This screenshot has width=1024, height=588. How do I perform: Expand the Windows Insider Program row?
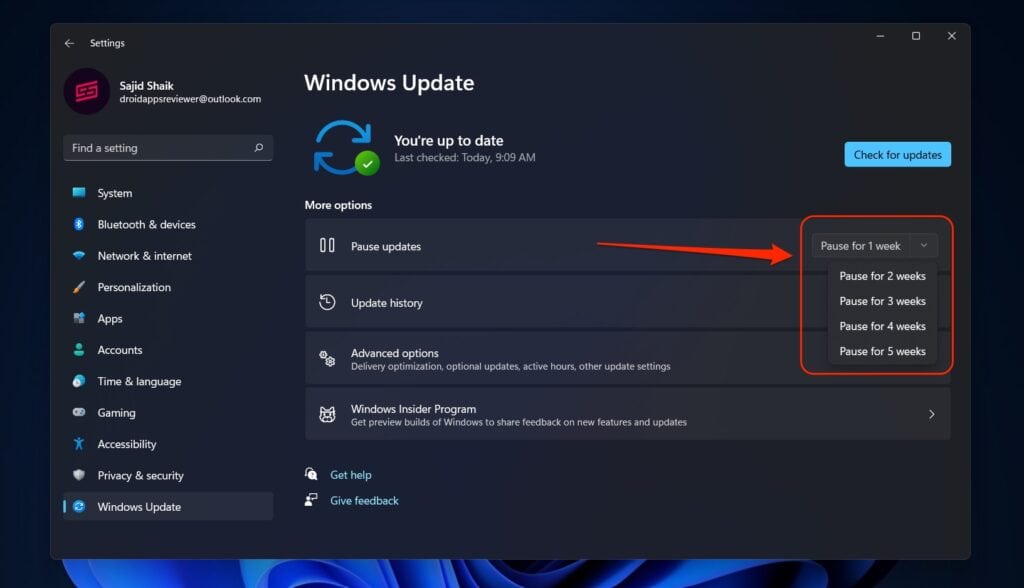(930, 412)
